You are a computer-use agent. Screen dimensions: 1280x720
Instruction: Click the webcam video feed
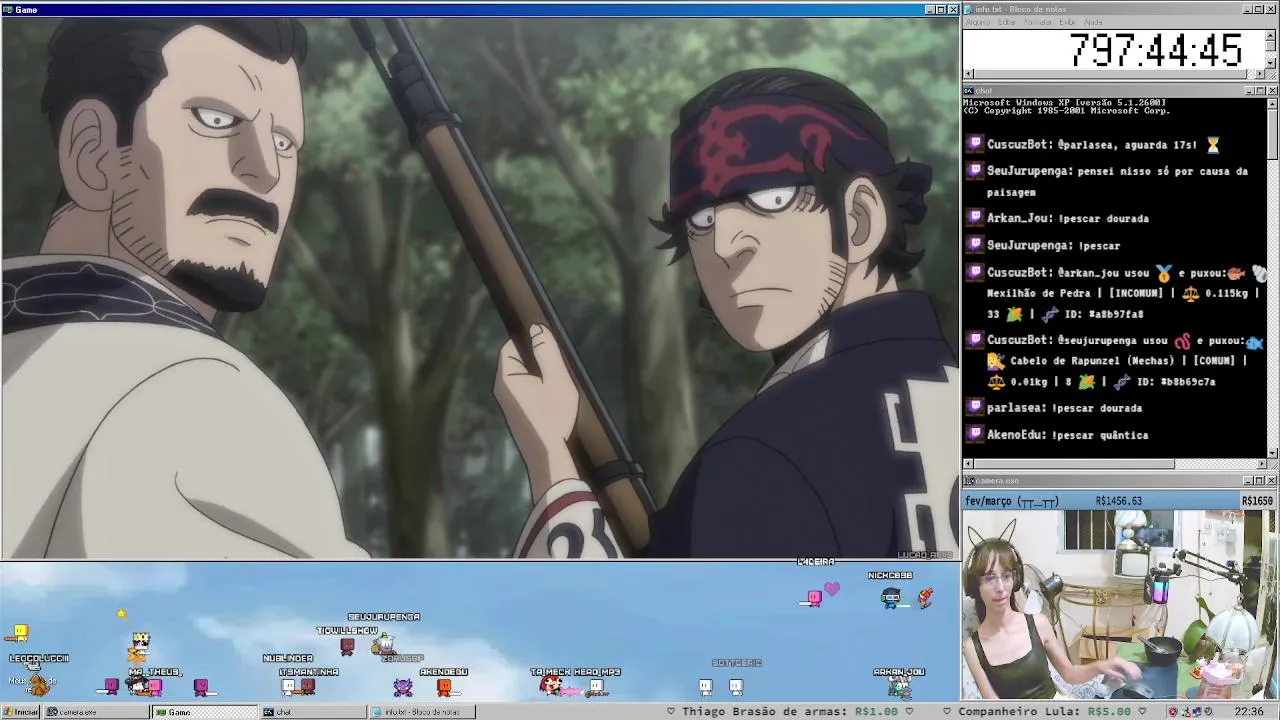point(1119,605)
